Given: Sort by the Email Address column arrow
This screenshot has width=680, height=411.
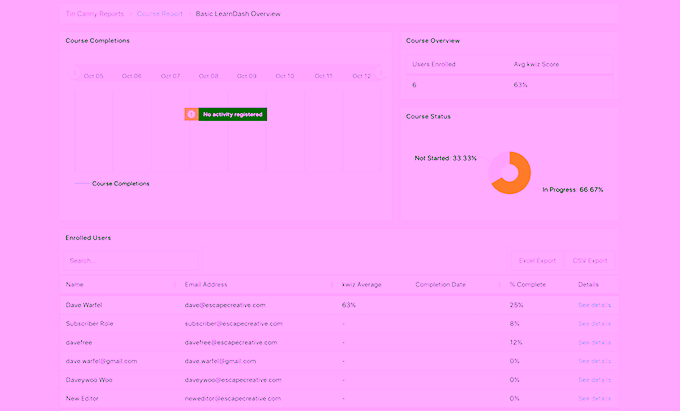Looking at the screenshot, I should [332, 285].
